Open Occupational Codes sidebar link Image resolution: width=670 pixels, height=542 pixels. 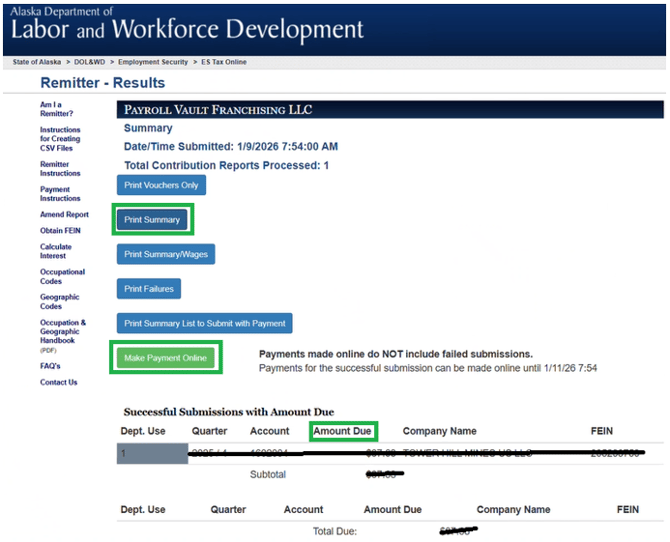[62, 277]
